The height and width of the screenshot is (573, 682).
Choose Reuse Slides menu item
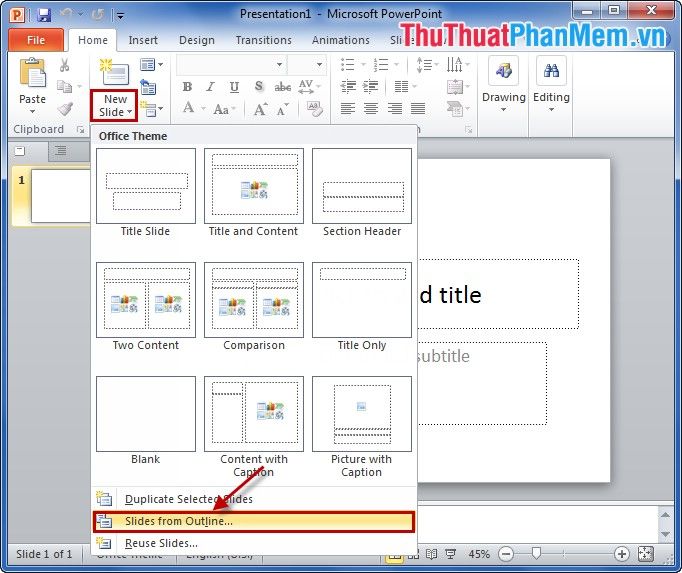[254, 543]
